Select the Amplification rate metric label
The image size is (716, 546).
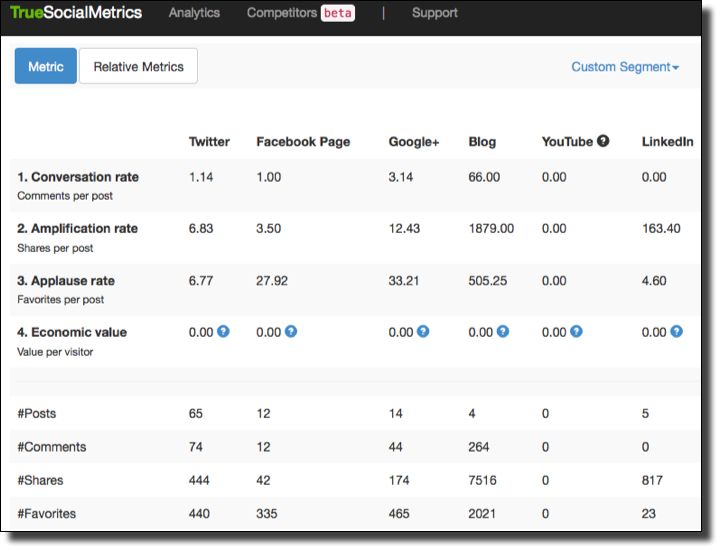[x=77, y=229]
